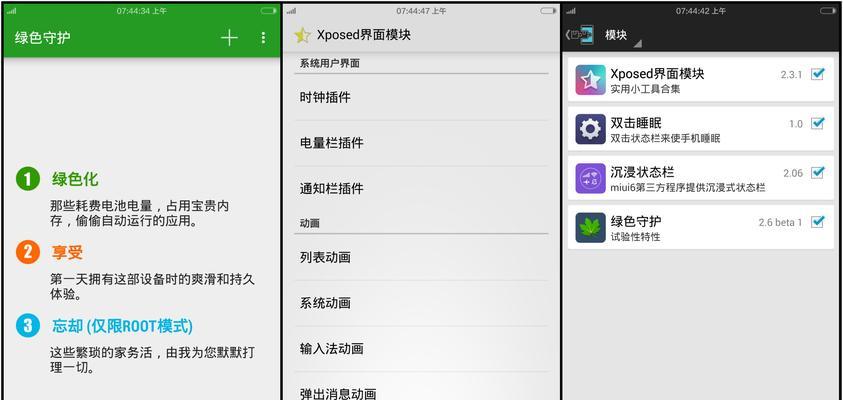This screenshot has height=400, width=843.
Task: Tap the 动画 section header
Action: (310, 223)
